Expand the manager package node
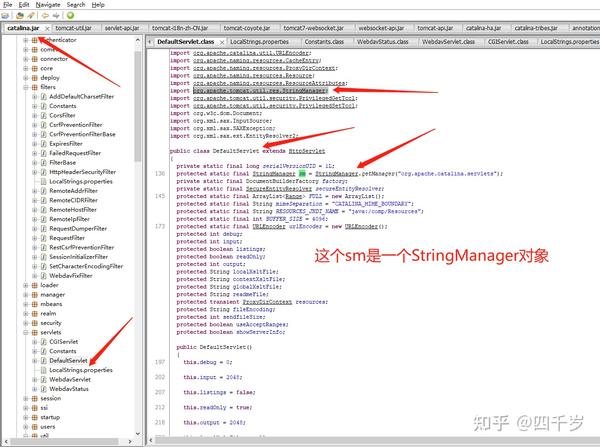 pos(26,295)
